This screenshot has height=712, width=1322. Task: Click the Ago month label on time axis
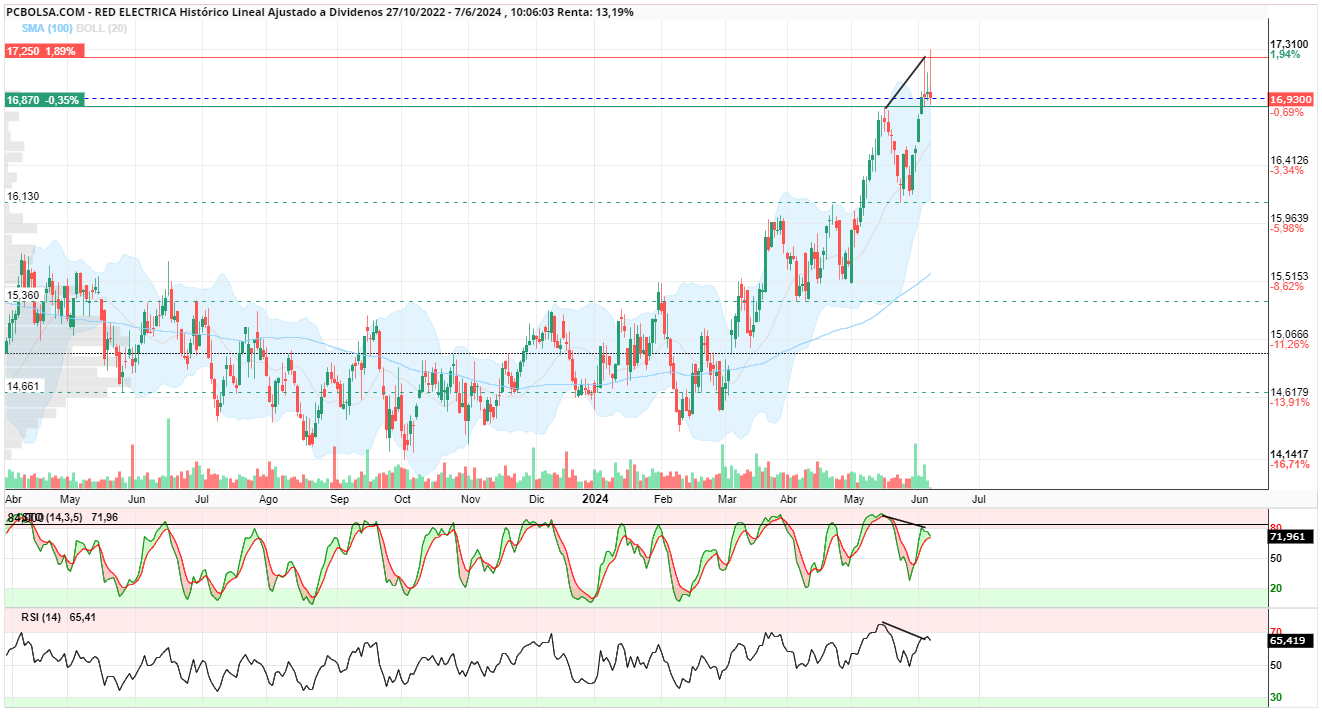pyautogui.click(x=268, y=498)
